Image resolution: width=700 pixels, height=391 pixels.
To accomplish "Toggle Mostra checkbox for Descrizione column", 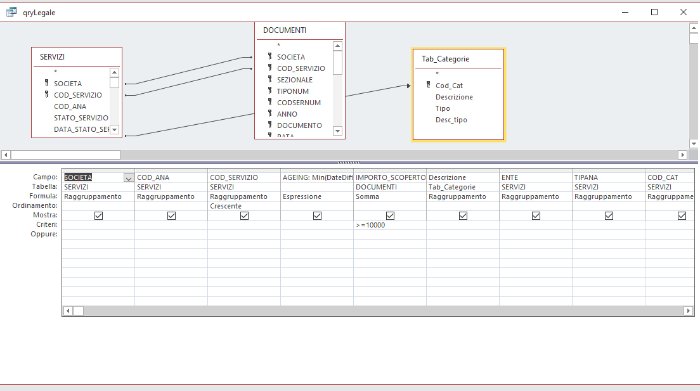I will point(463,216).
